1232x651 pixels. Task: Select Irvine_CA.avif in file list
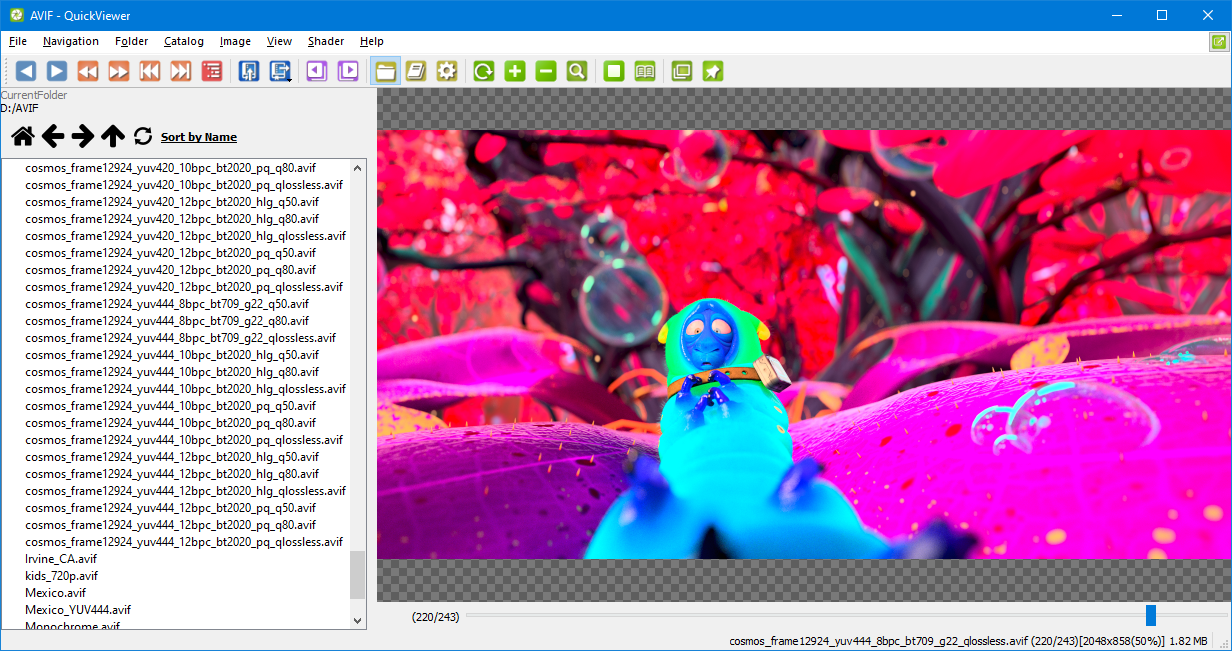point(61,559)
